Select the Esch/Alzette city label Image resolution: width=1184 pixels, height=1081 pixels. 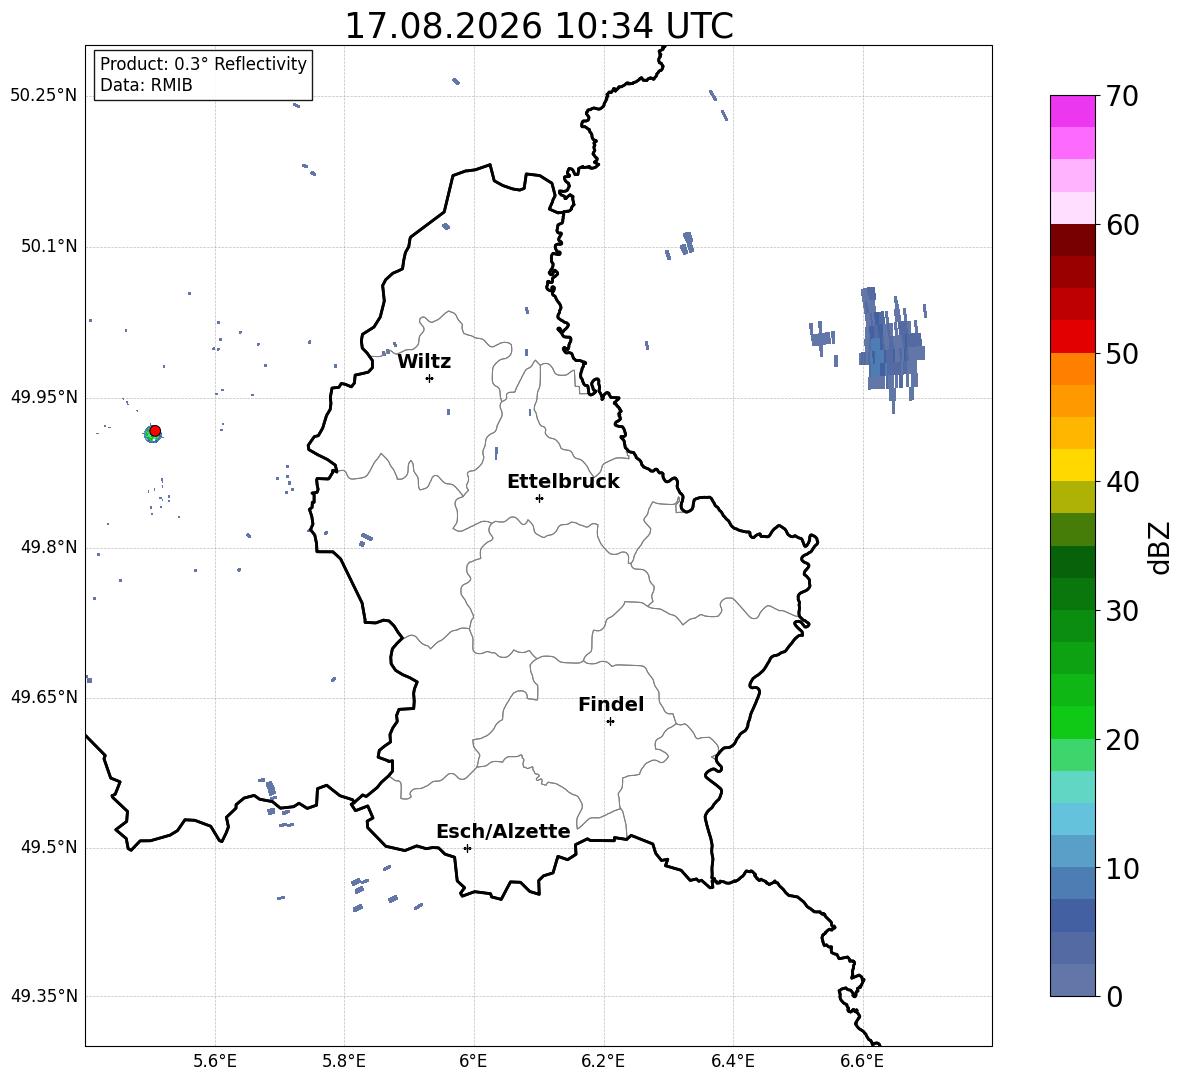click(x=503, y=831)
